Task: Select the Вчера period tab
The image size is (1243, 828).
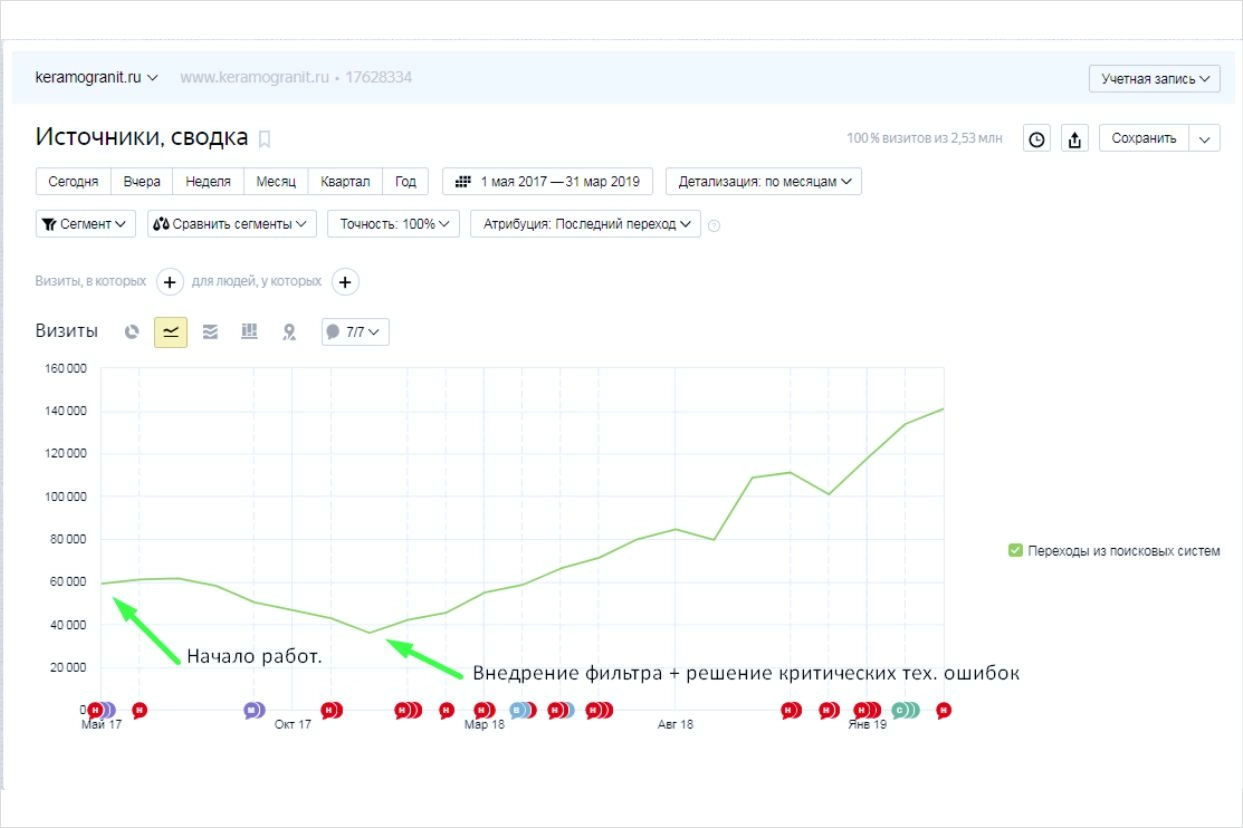Action: pos(142,182)
